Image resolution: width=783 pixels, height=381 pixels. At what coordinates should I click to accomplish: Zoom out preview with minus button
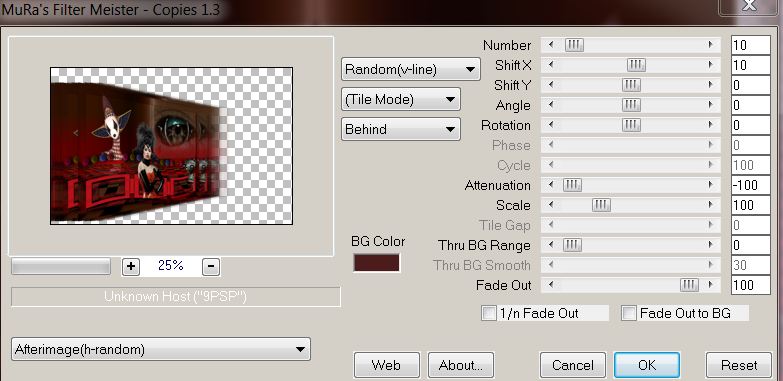tap(211, 267)
